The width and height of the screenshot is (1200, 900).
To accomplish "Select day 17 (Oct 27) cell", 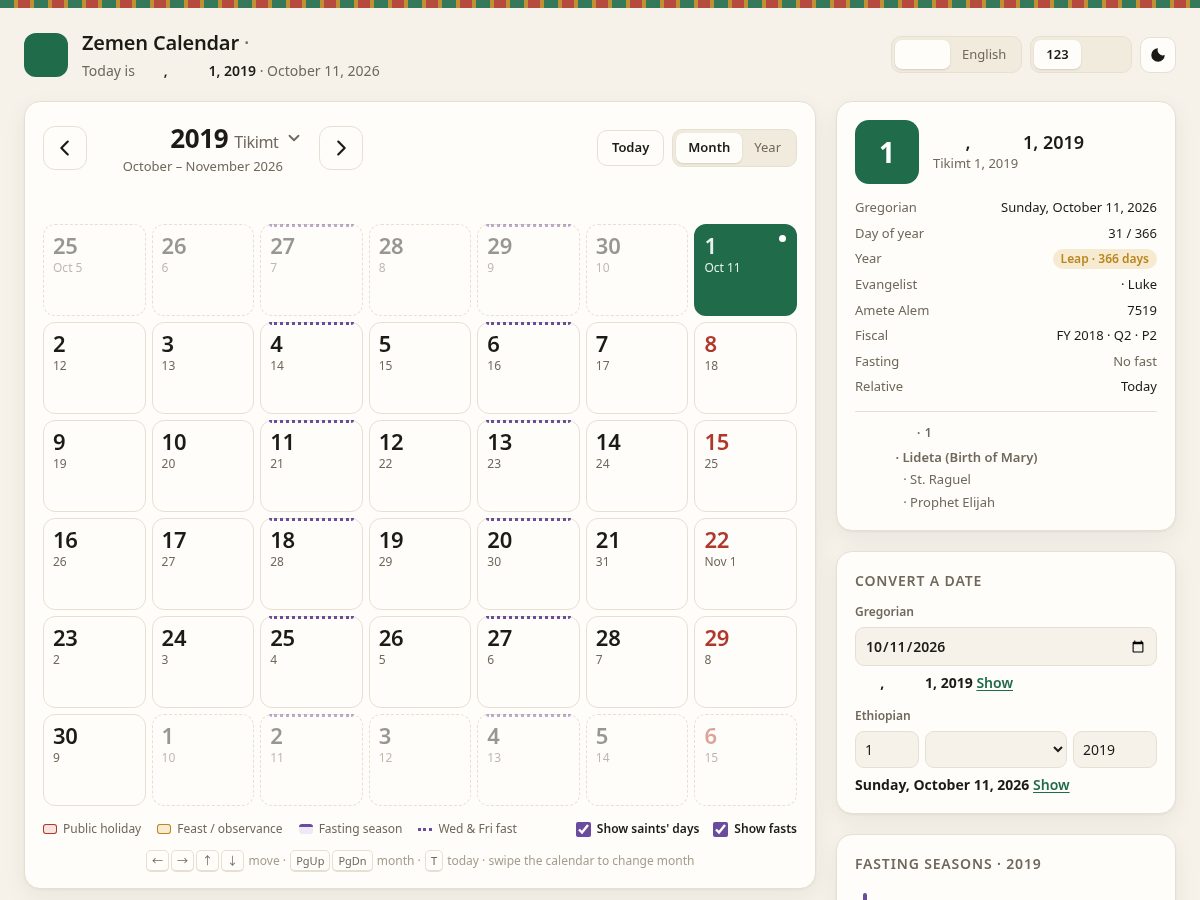I will click(203, 564).
